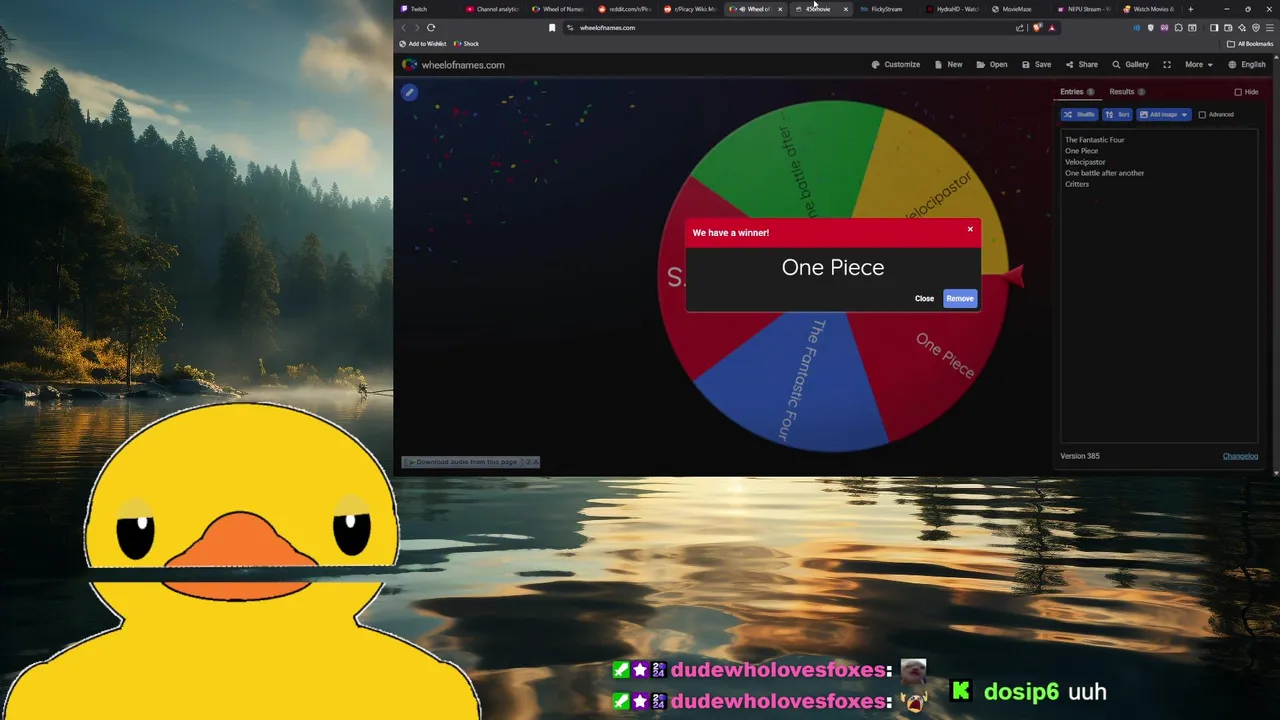Open the wheel Gallery

[x=1130, y=65]
